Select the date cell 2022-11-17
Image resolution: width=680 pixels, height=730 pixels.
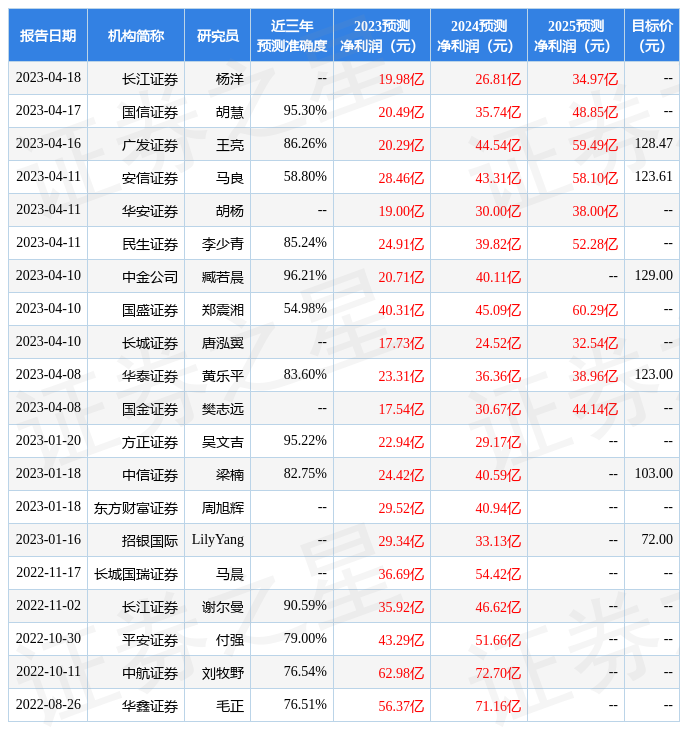coord(48,573)
